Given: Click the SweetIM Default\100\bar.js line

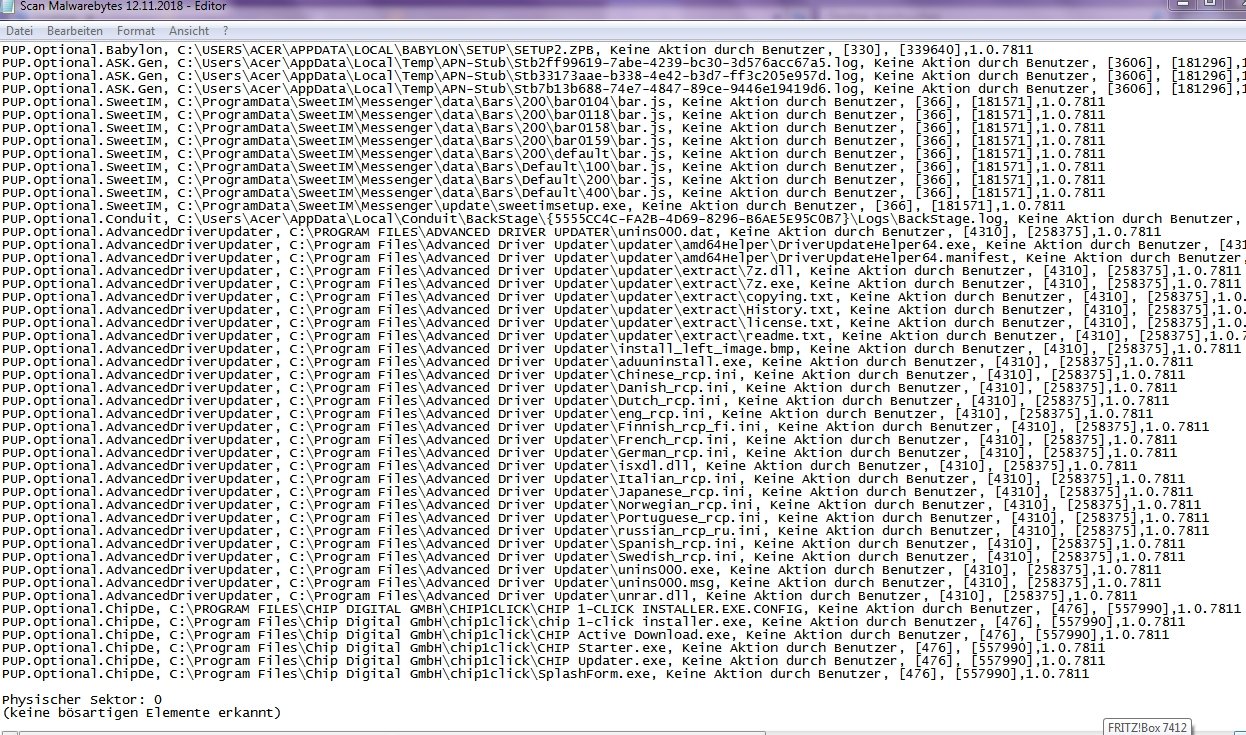Looking at the screenshot, I should point(553,166).
